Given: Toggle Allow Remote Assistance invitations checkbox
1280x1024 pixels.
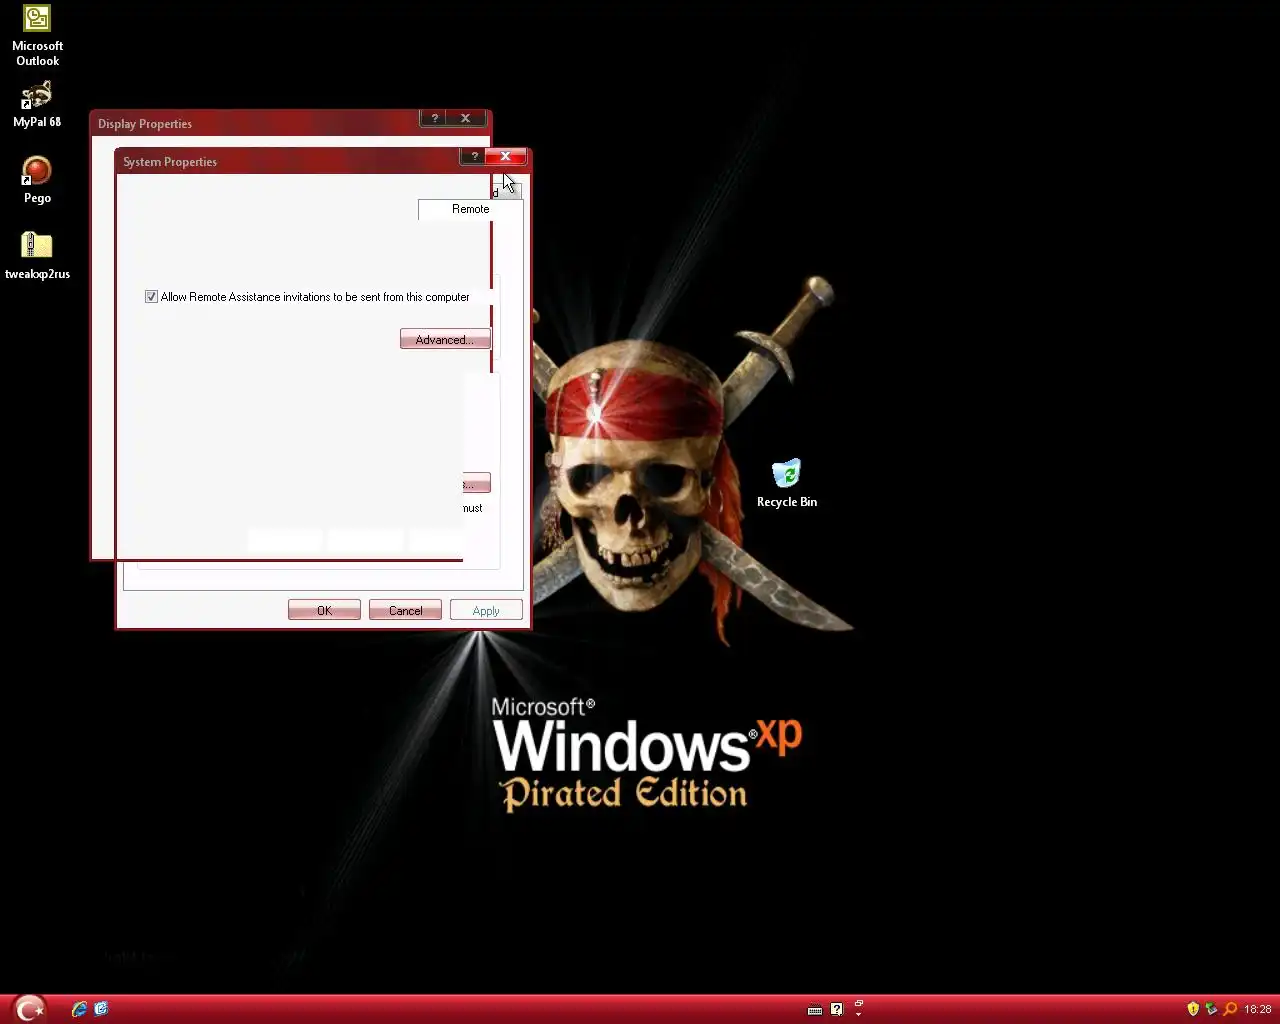Looking at the screenshot, I should click(151, 297).
